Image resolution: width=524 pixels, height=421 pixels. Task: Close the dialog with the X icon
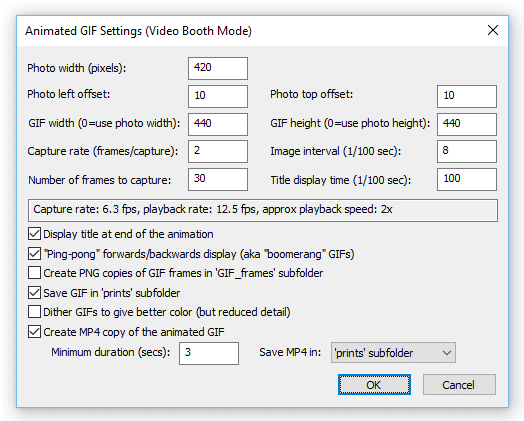[x=493, y=30]
